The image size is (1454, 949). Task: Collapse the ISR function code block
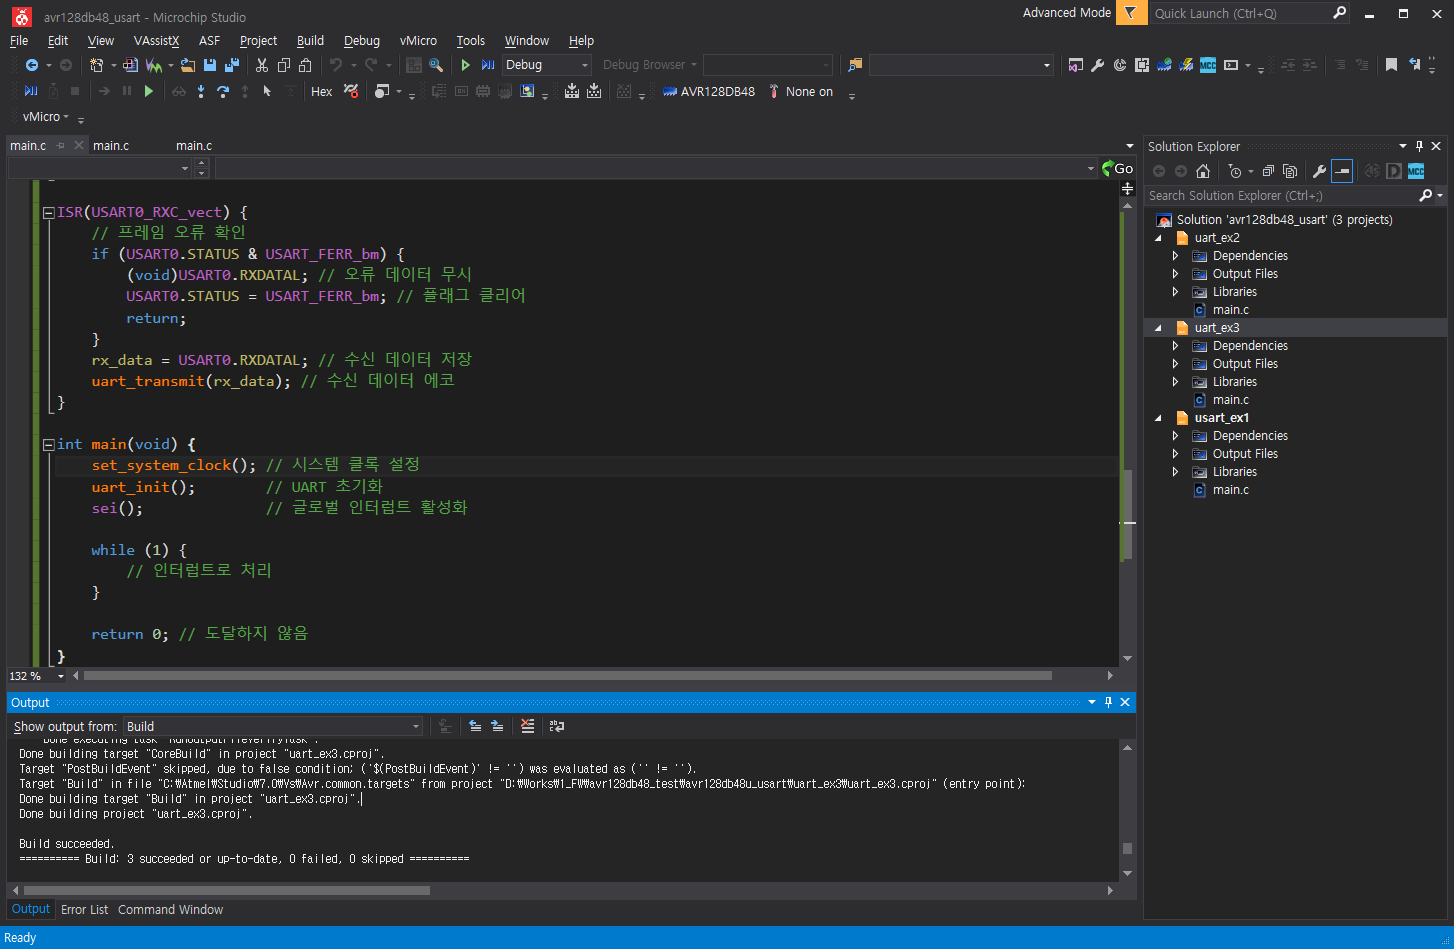point(48,212)
